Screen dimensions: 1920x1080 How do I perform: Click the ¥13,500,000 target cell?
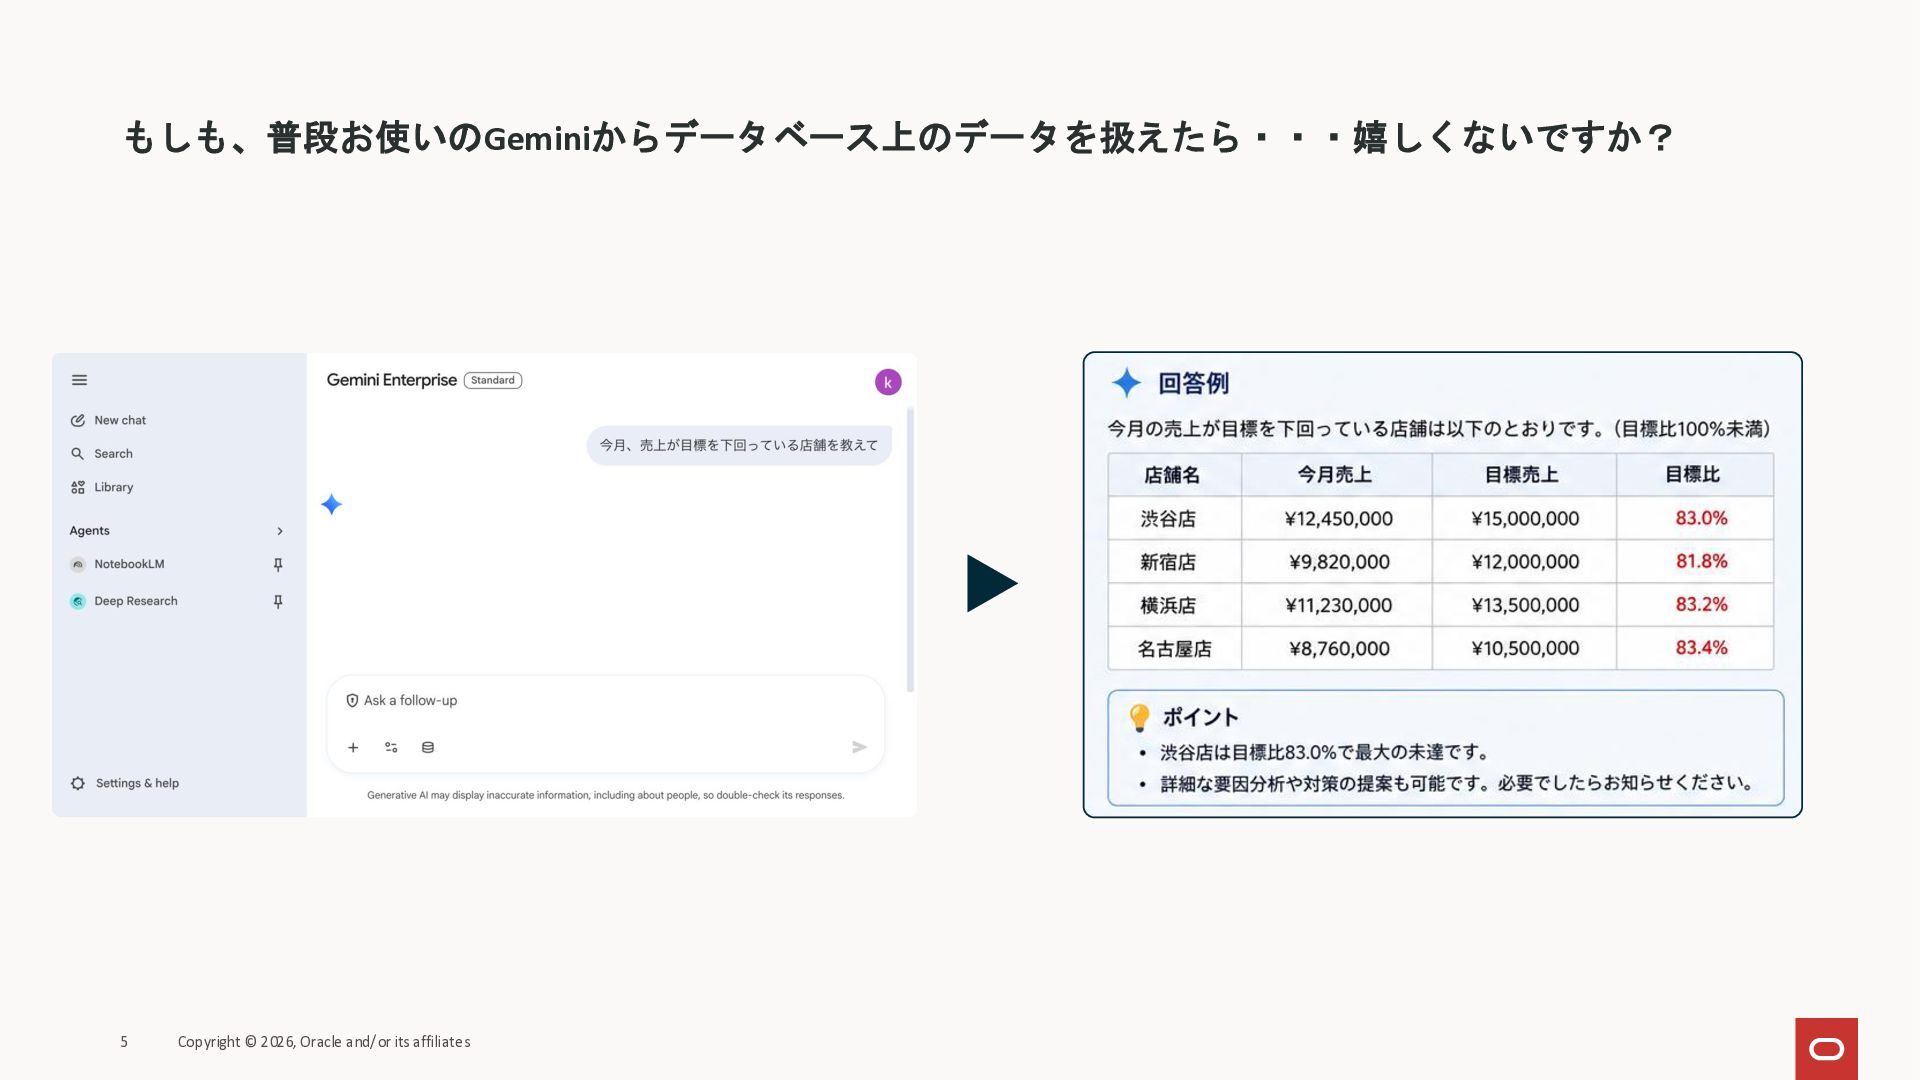tap(1525, 605)
